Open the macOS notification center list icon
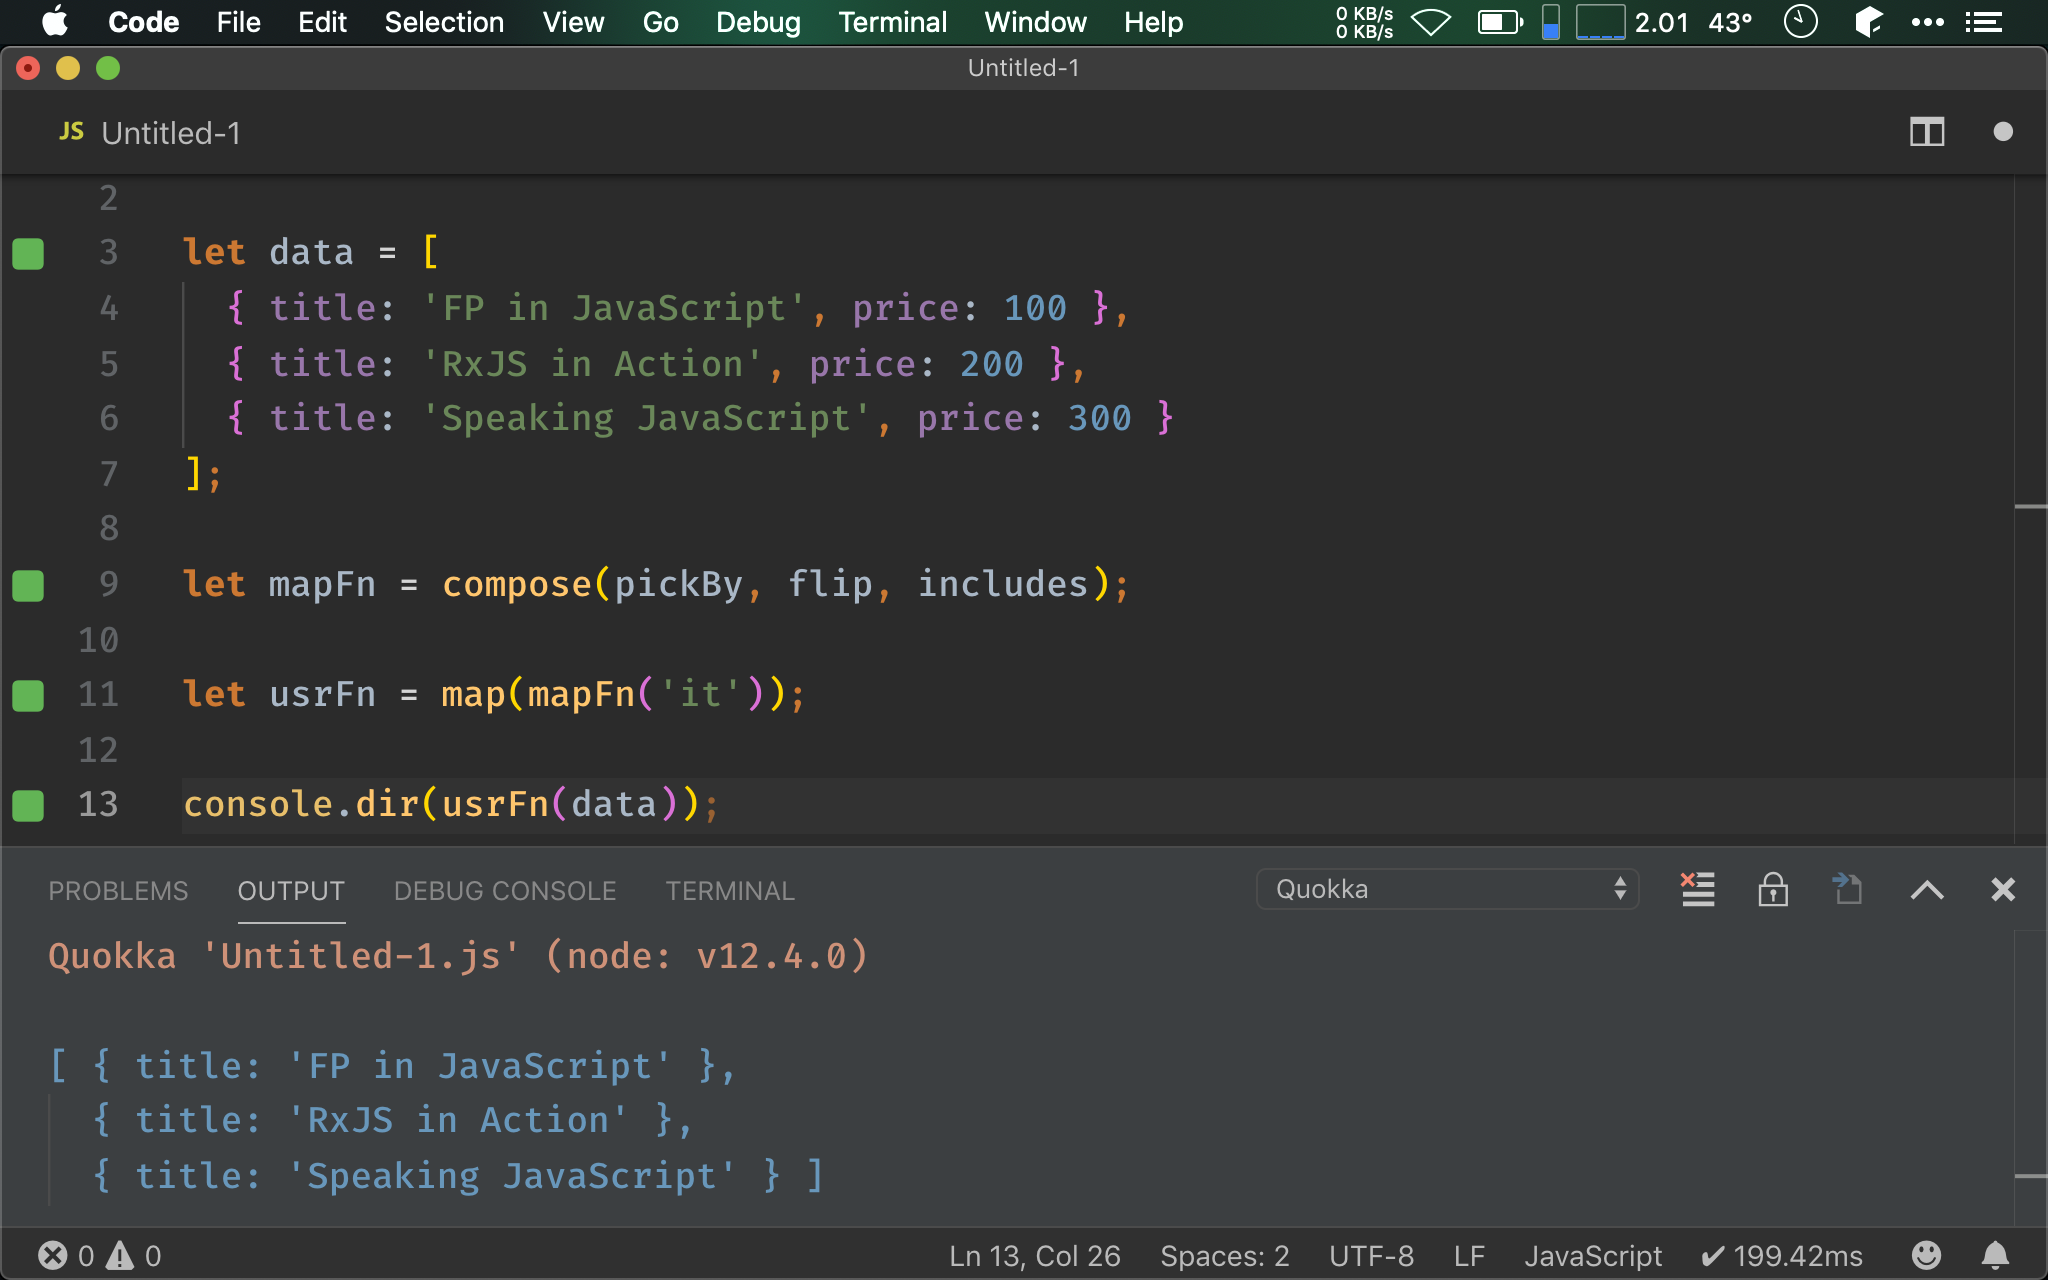Screen dimensions: 2048x1280 pos(1983,22)
